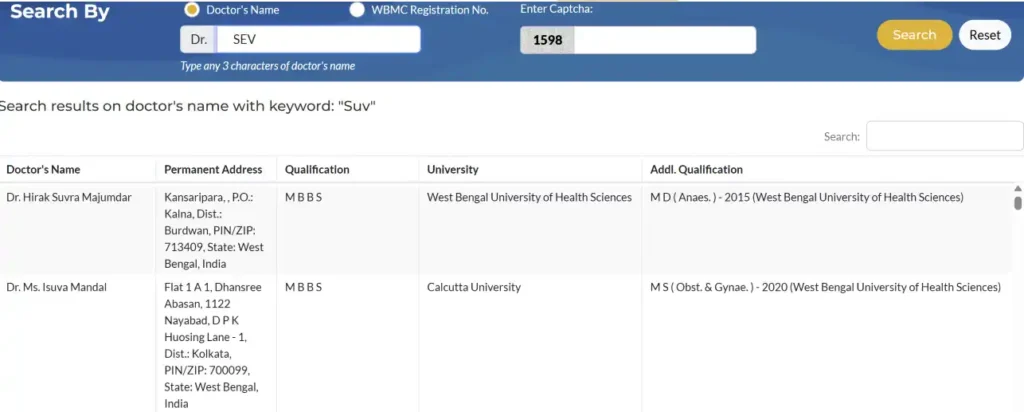Click the University column header
1024x412 pixels.
point(453,170)
